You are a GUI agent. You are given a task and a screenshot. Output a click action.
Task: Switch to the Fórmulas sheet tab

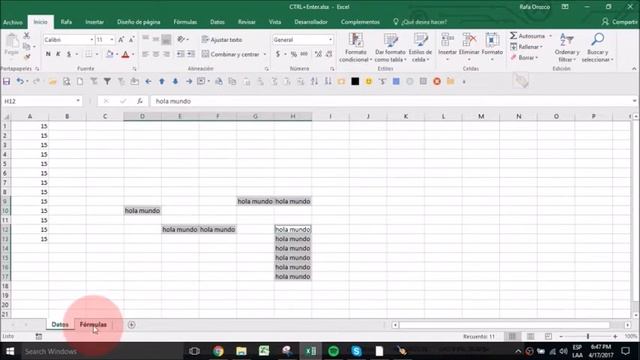93,324
